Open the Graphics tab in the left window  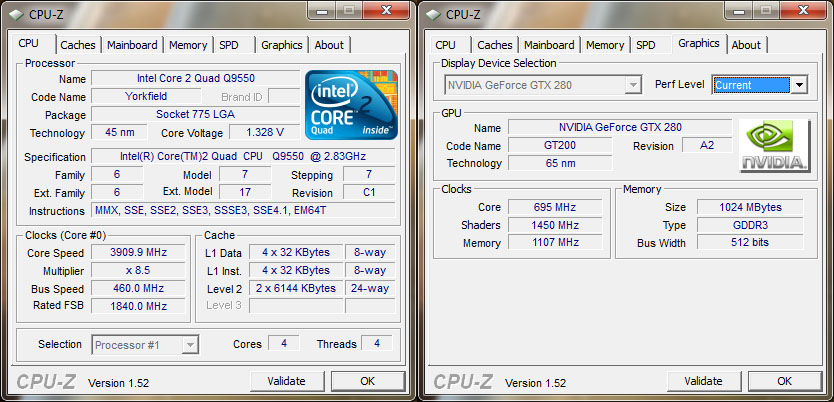pos(281,45)
